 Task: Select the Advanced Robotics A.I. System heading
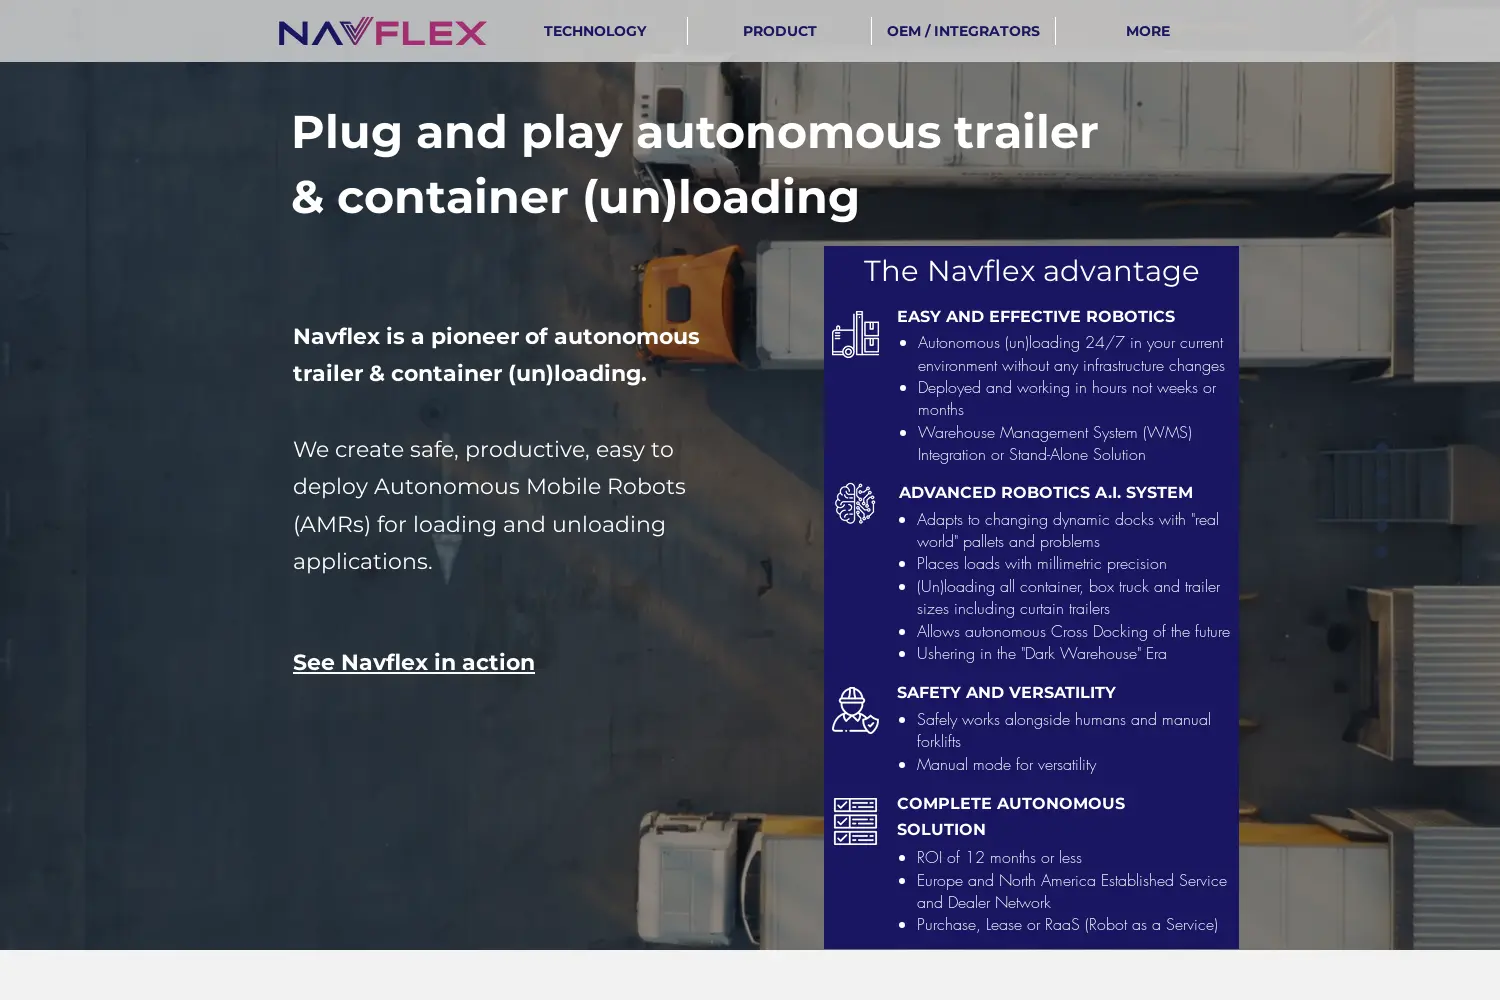[1045, 492]
